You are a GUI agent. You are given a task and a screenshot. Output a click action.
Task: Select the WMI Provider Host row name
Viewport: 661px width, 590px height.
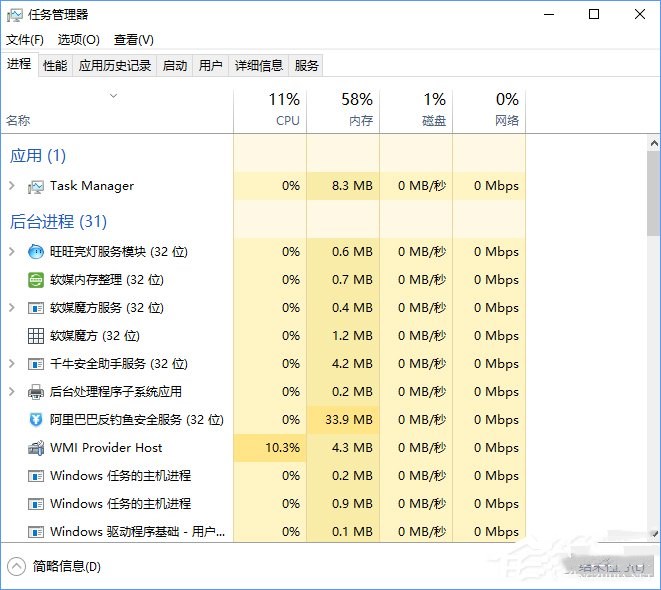(106, 448)
